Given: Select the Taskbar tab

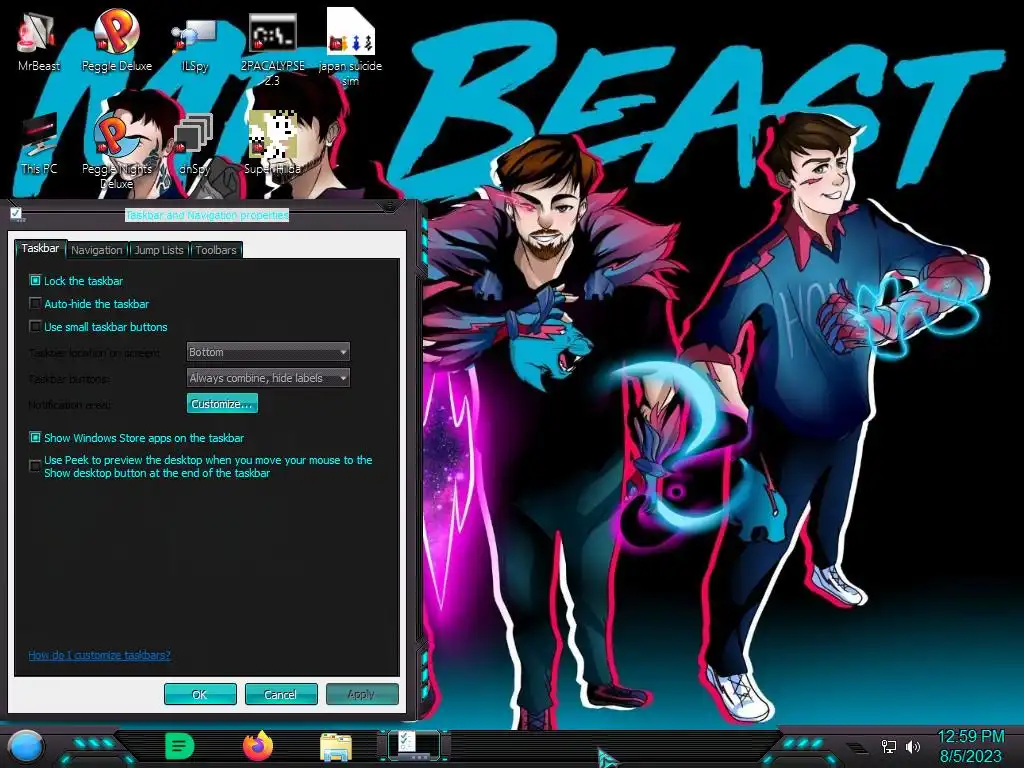Looking at the screenshot, I should tap(40, 248).
